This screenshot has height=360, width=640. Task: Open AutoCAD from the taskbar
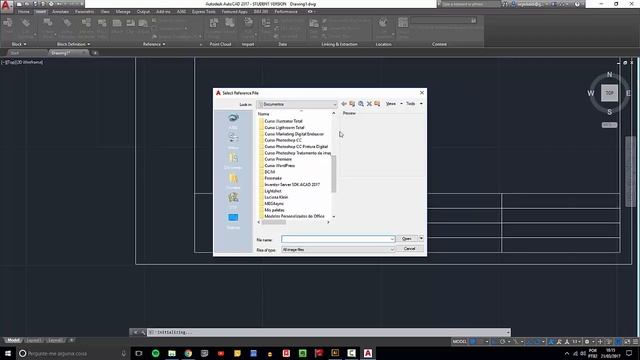tap(368, 353)
